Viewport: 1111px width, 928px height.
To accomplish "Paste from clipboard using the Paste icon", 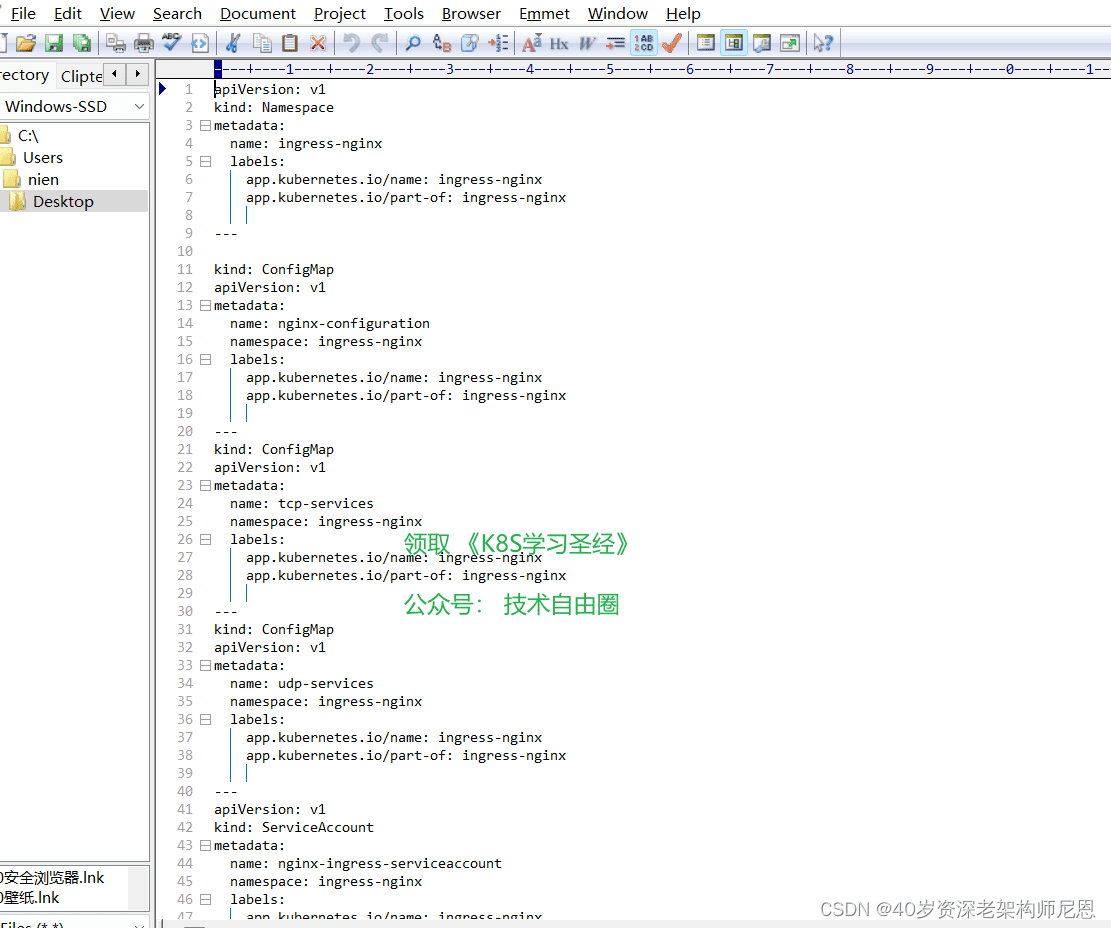I will click(x=290, y=43).
